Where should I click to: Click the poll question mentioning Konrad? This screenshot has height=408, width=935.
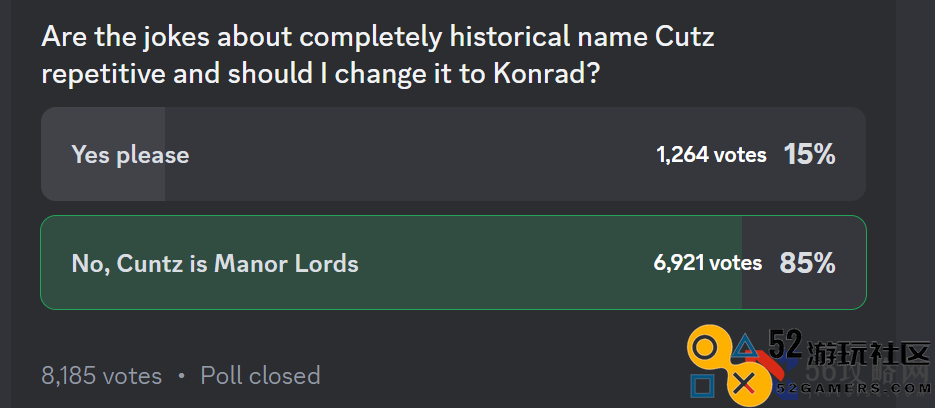(378, 57)
